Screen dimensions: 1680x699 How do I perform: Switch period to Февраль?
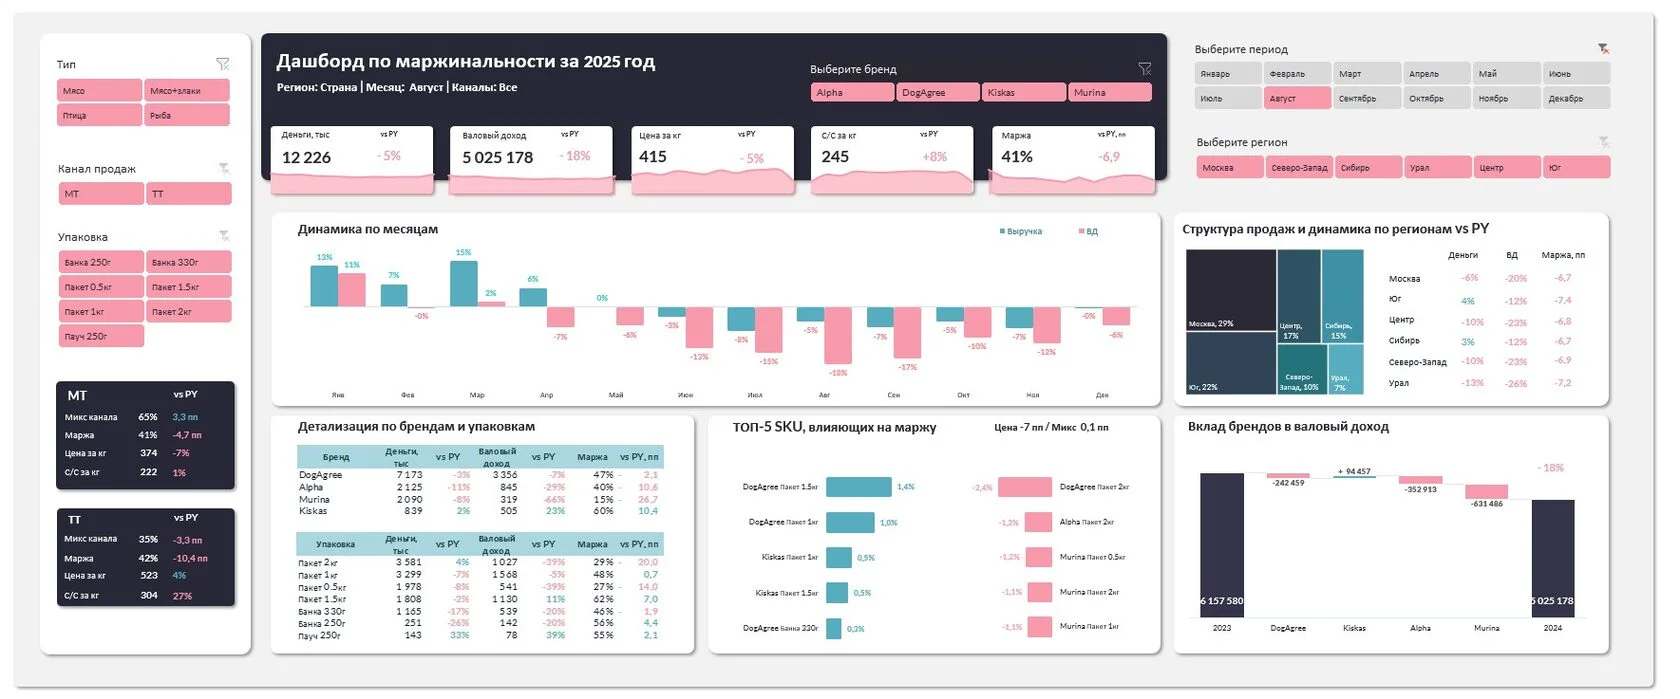pyautogui.click(x=1298, y=74)
